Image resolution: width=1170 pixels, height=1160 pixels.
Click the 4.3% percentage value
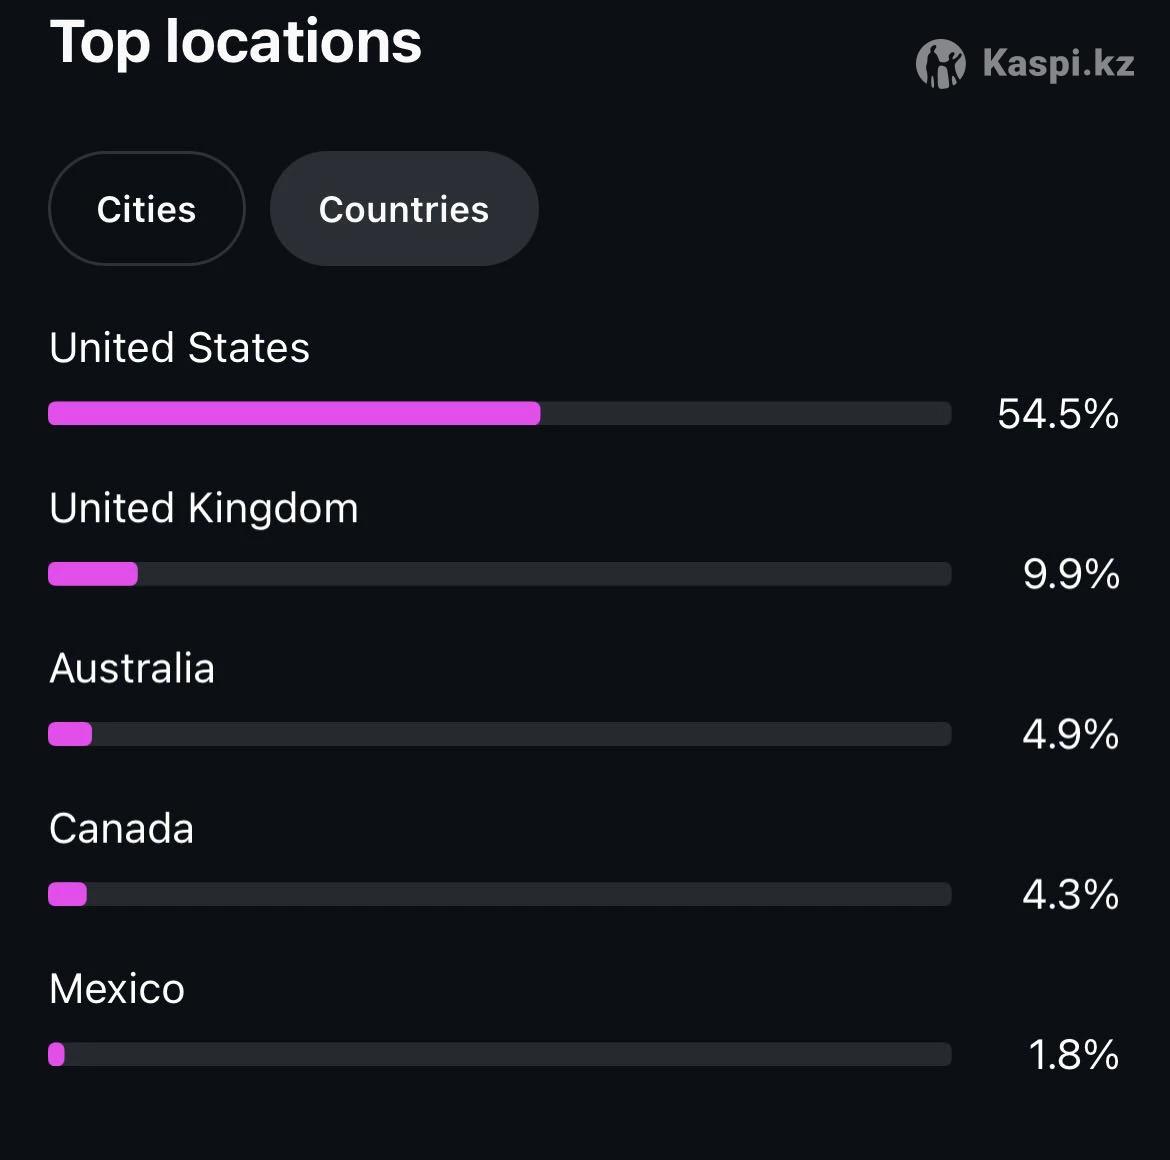pyautogui.click(x=1070, y=894)
